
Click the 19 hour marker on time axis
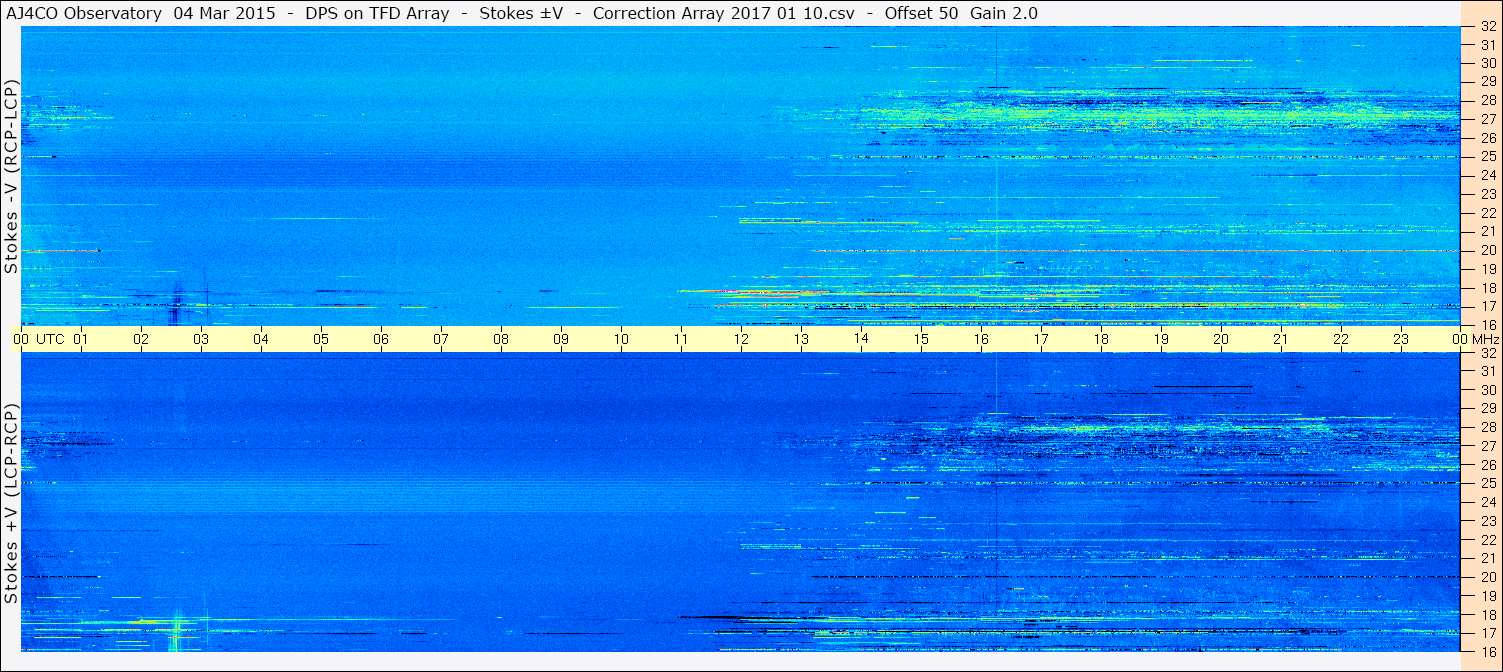1161,339
